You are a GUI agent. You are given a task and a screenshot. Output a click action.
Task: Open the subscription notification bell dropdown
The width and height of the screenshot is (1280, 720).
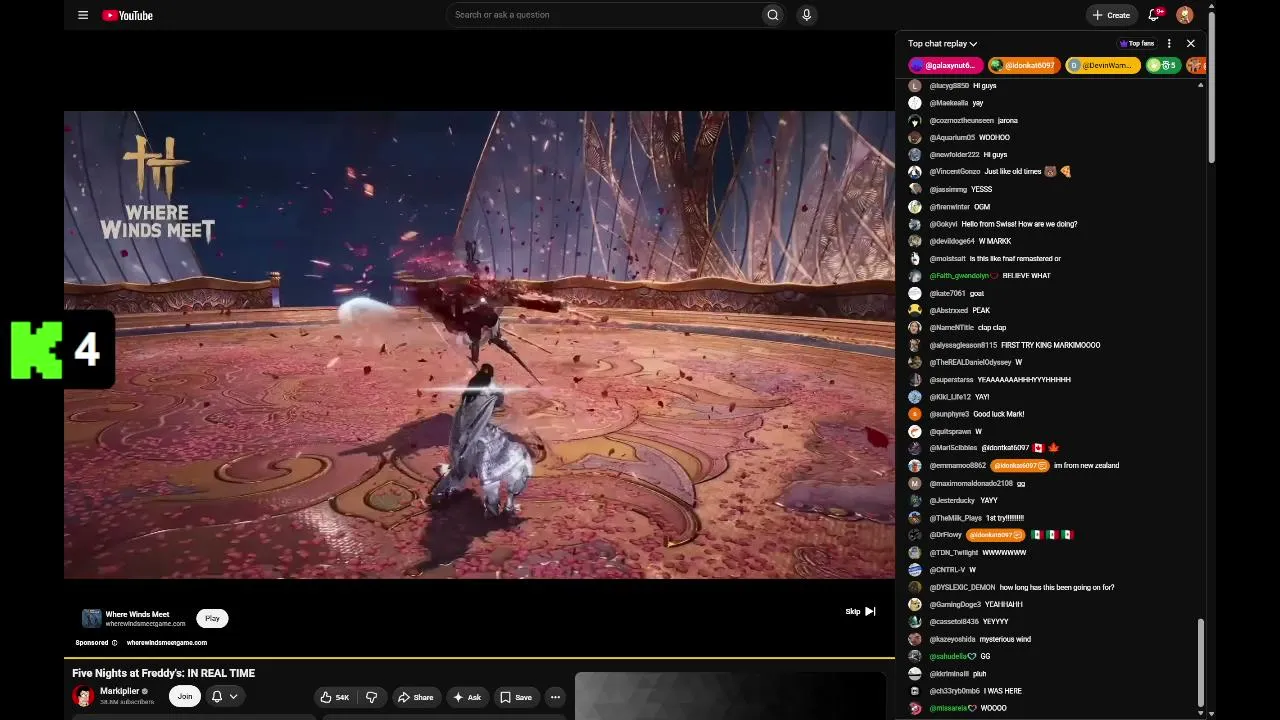pyautogui.click(x=225, y=696)
